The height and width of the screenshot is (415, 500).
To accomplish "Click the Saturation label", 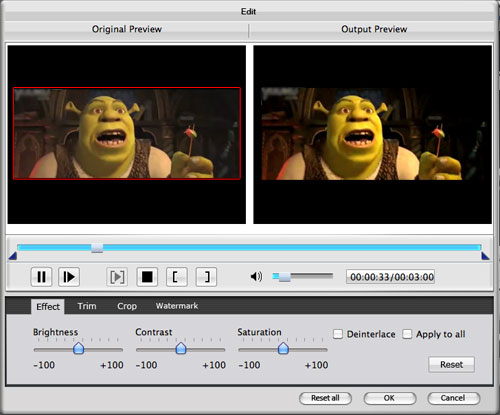I will pos(259,332).
